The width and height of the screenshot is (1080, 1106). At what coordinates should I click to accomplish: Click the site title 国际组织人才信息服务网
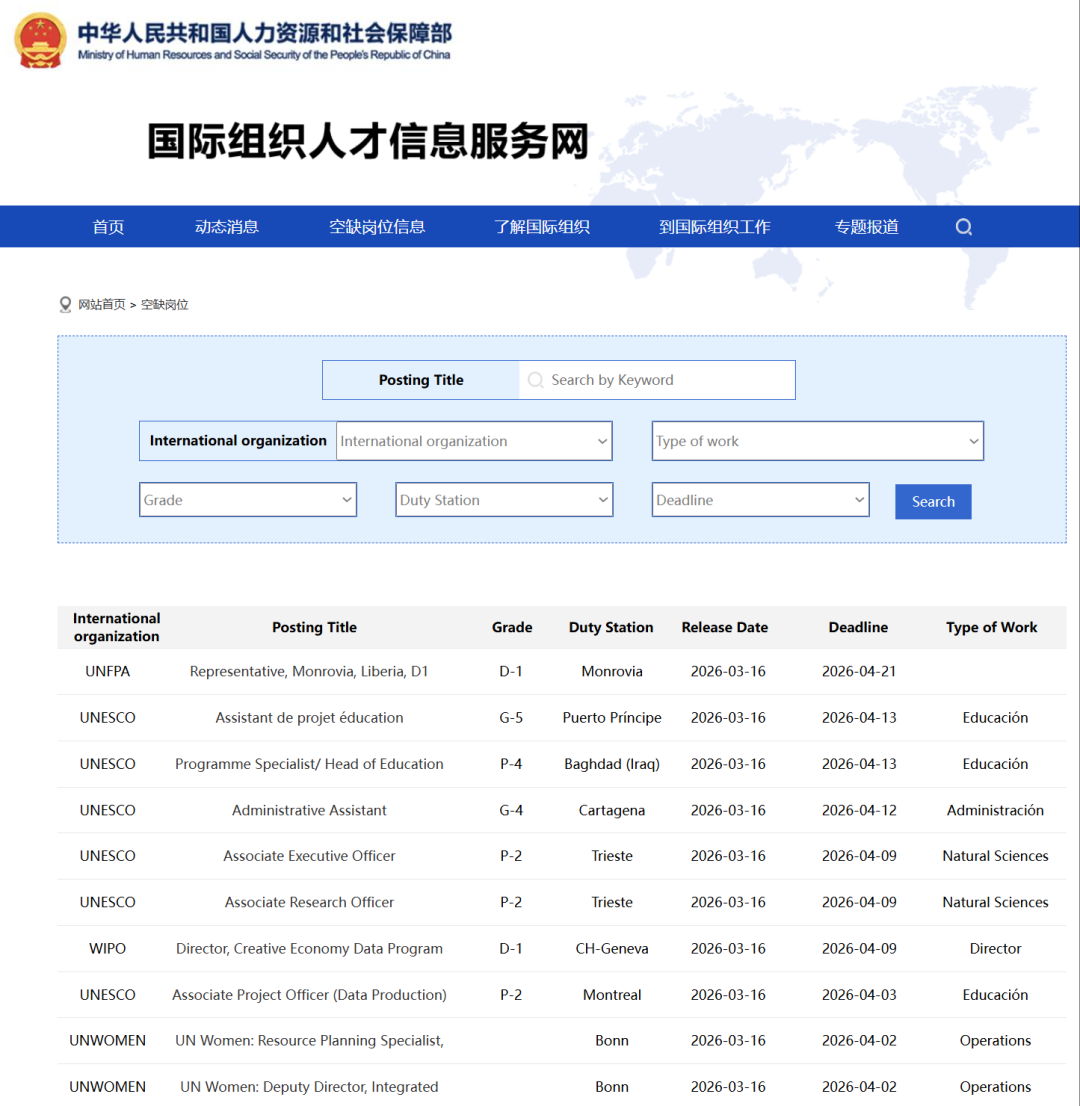click(x=368, y=141)
